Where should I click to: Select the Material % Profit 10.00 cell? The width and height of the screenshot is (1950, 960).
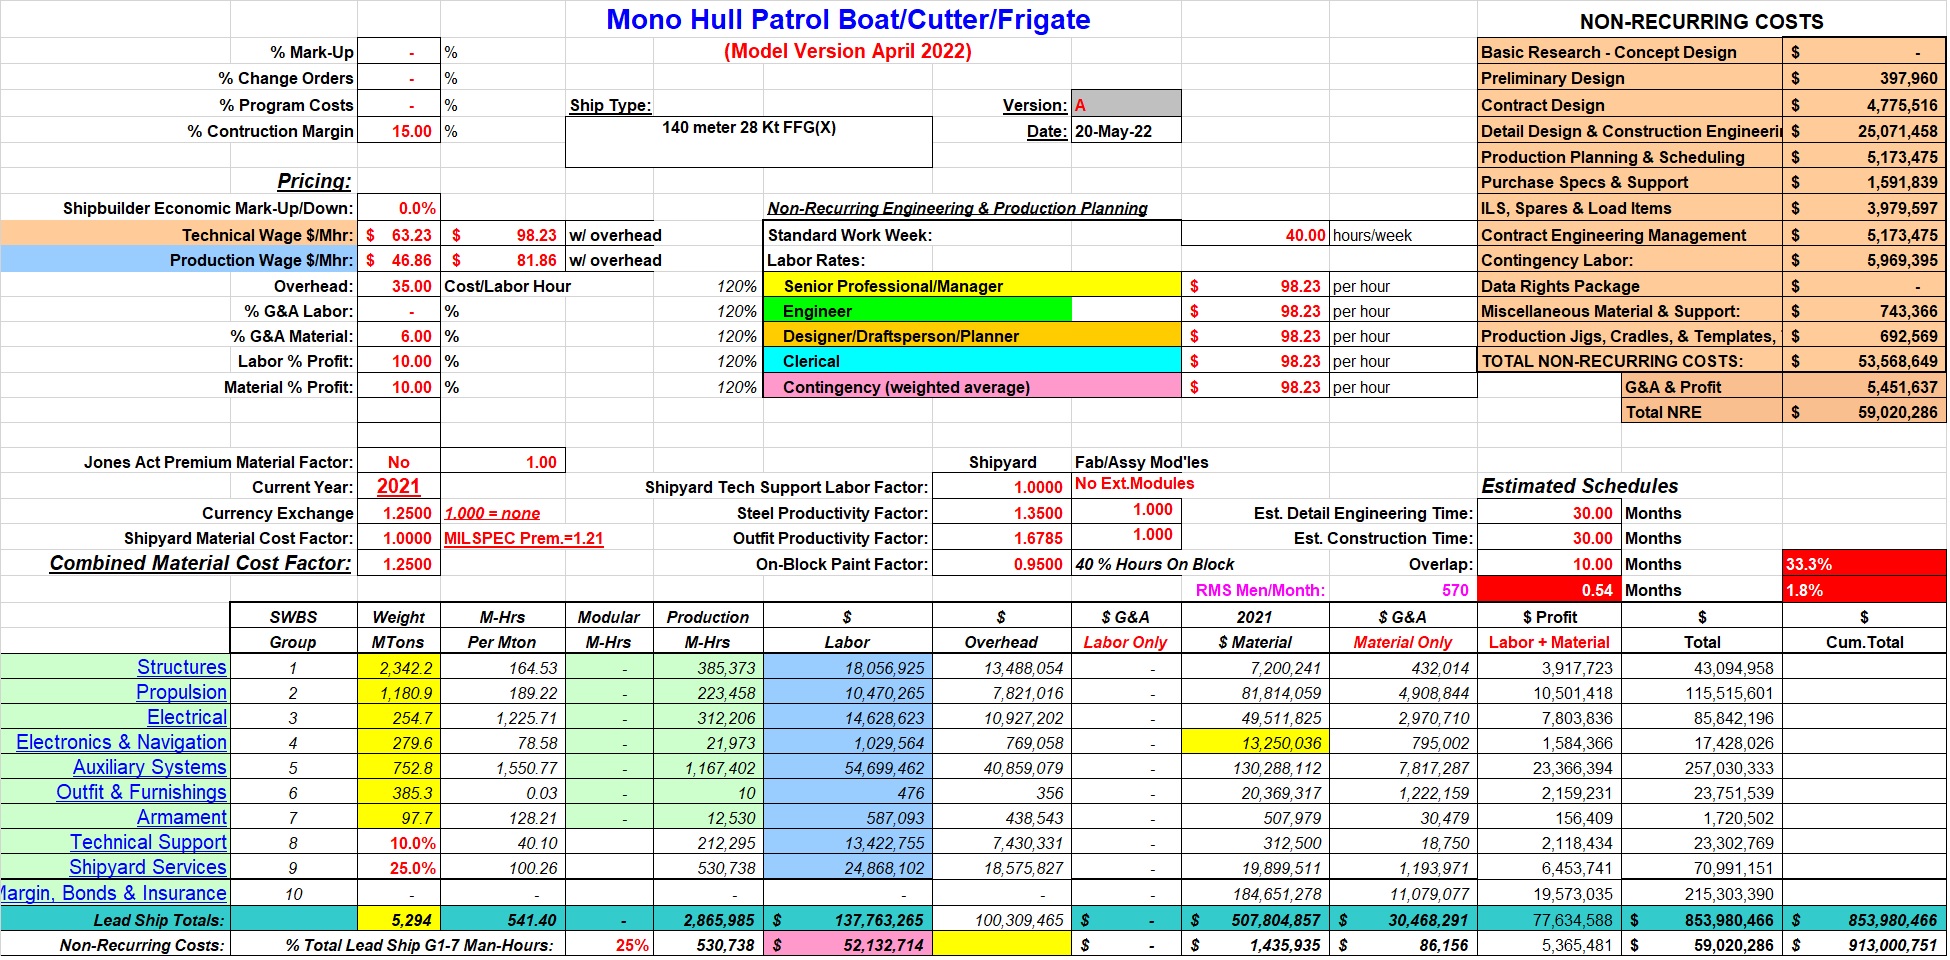point(399,387)
